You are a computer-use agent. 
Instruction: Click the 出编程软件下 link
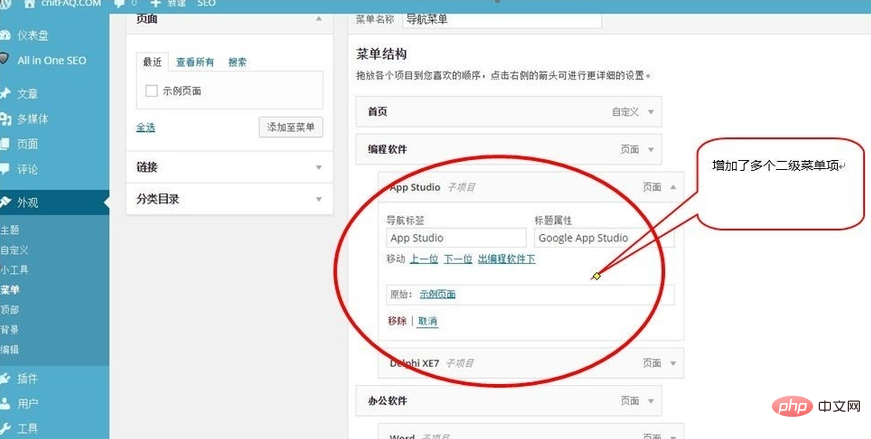pyautogui.click(x=507, y=259)
